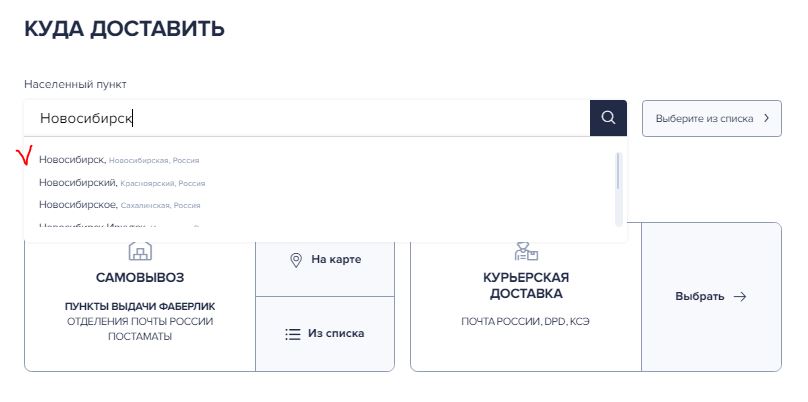Click the bulleted list icon
Image resolution: width=808 pixels, height=402 pixels.
click(293, 334)
